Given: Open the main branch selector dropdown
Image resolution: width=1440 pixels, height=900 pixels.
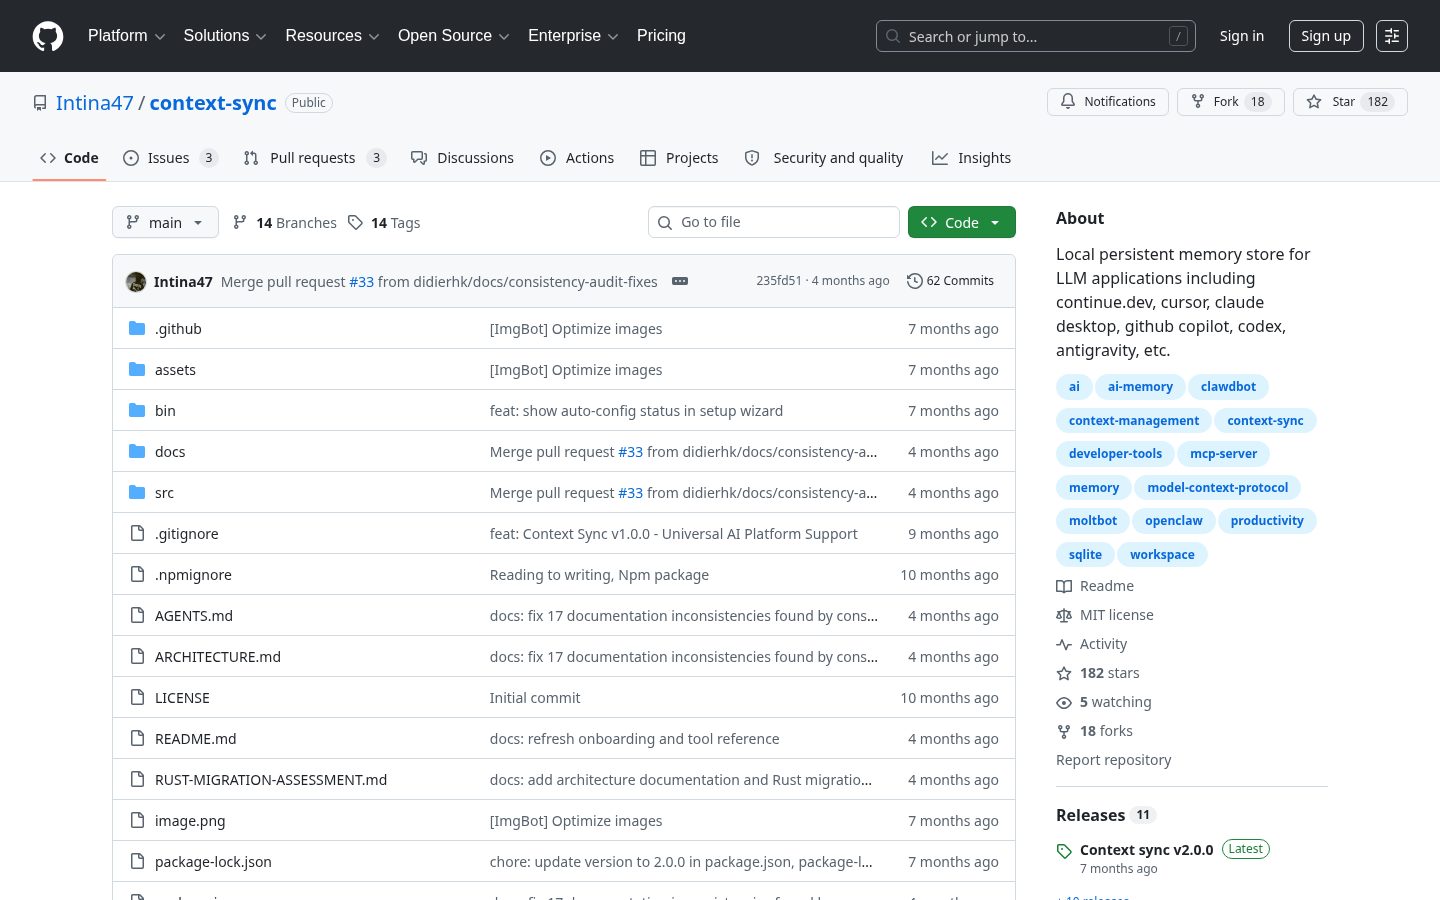Looking at the screenshot, I should pyautogui.click(x=165, y=222).
